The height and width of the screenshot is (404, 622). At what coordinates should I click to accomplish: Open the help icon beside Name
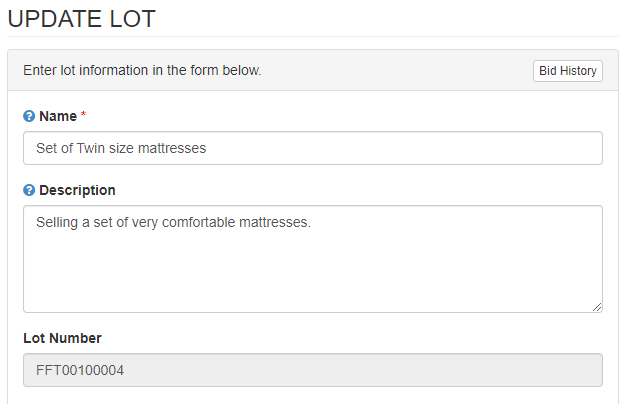[x=29, y=116]
